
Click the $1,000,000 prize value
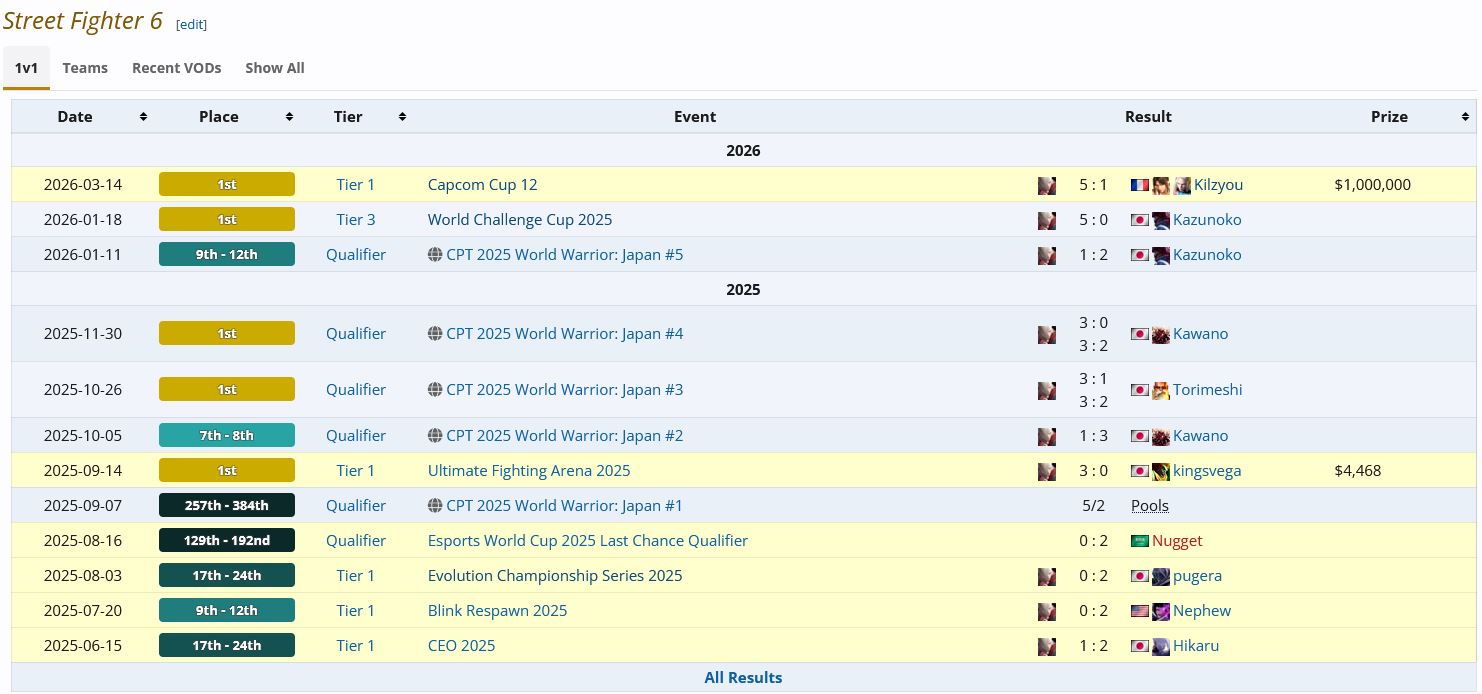coord(1372,185)
